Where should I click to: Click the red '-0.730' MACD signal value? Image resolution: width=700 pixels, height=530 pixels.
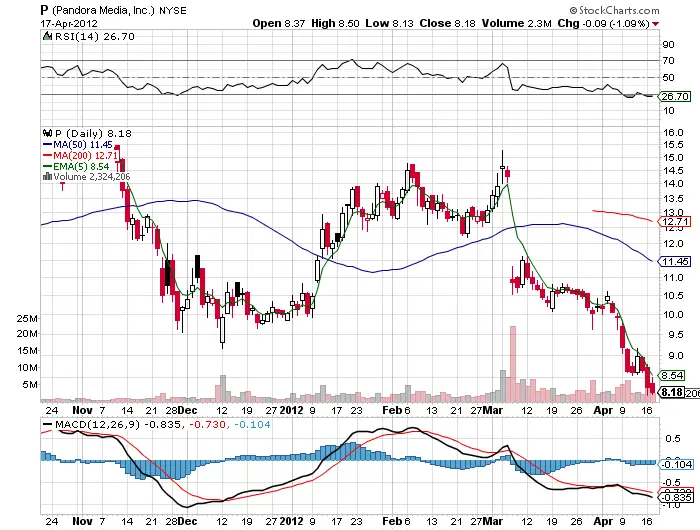click(x=208, y=425)
